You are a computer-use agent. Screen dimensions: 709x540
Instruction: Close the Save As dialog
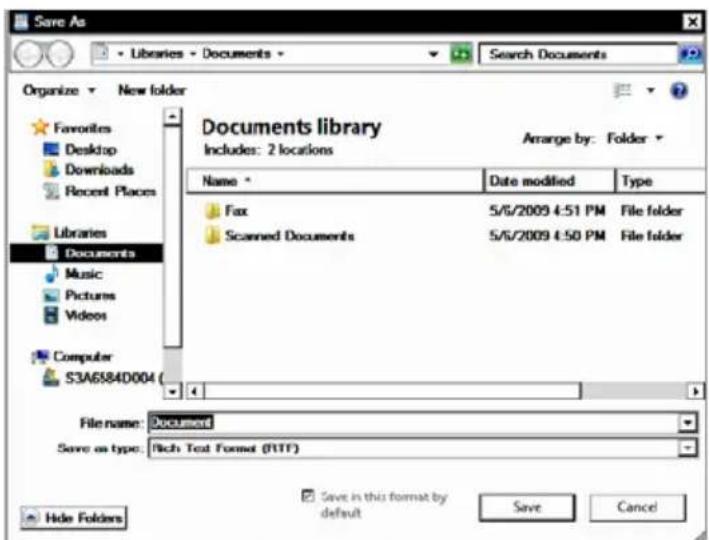point(693,22)
